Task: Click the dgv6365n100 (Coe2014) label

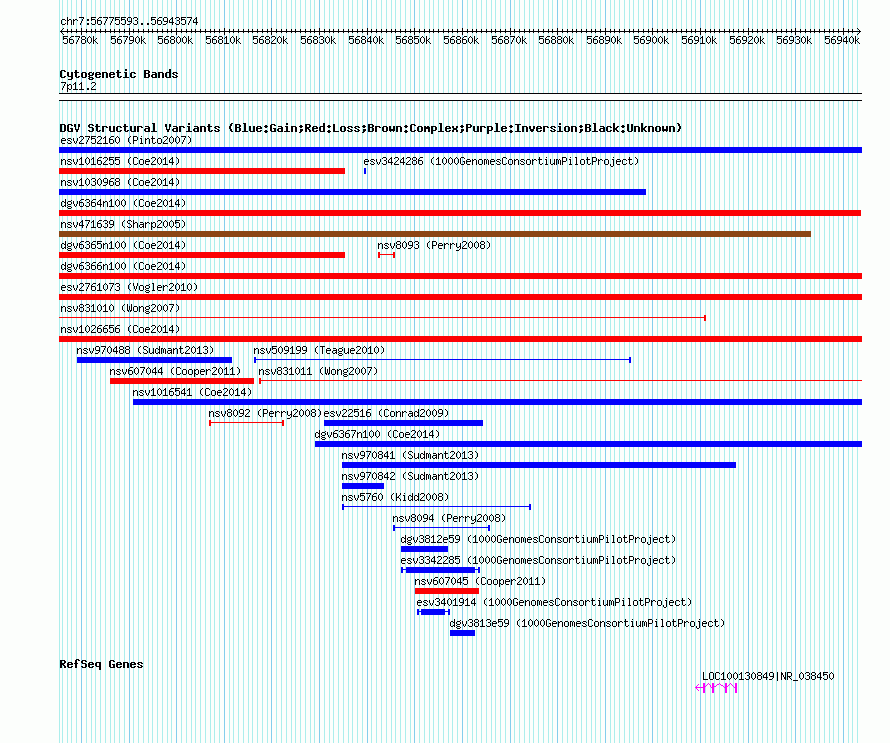Action: tap(123, 245)
